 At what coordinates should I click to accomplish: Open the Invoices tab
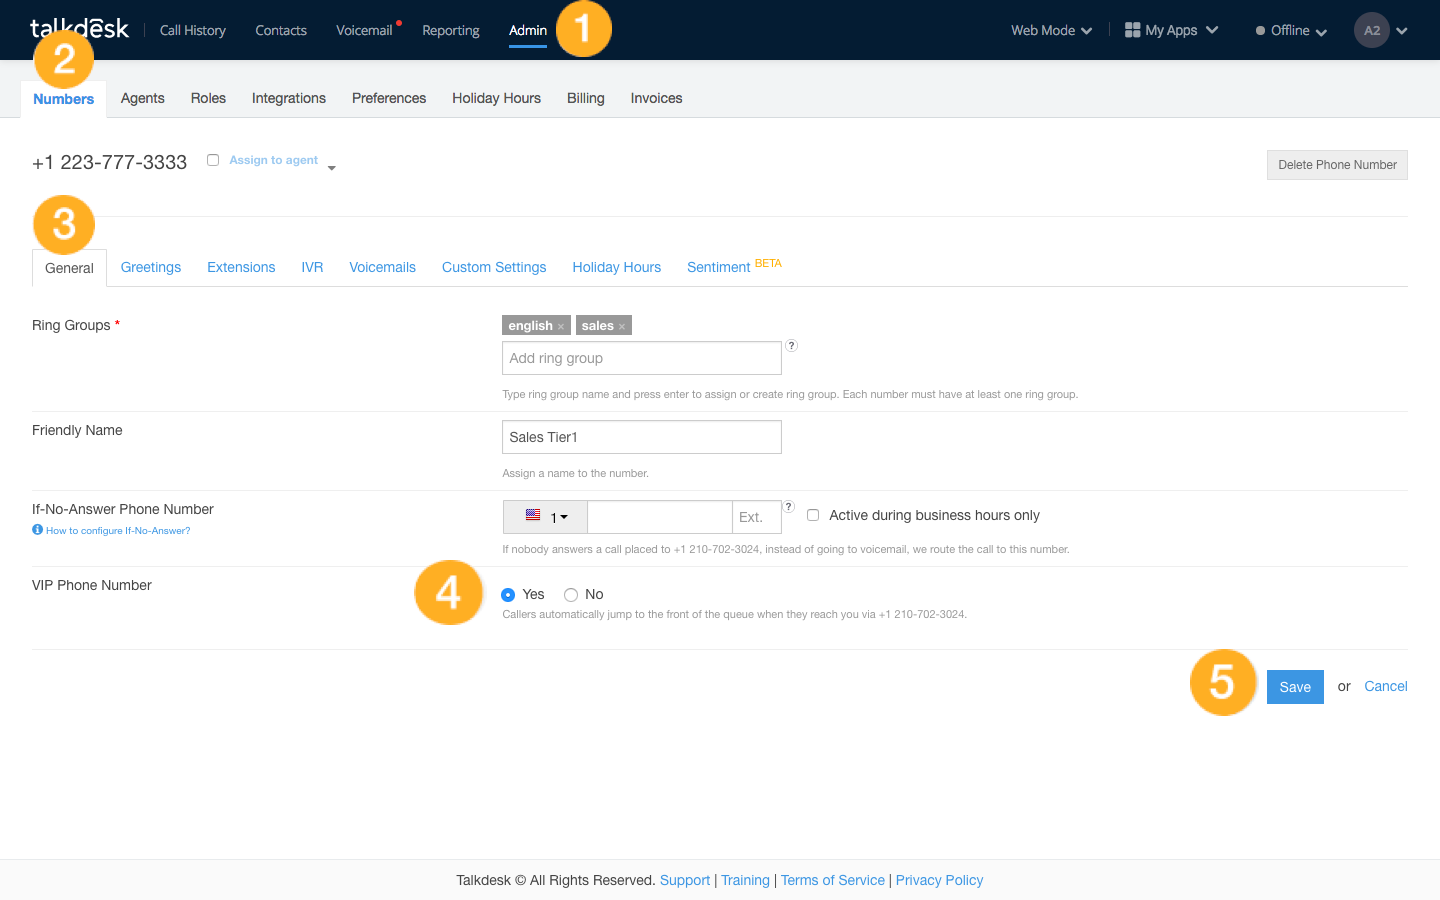pos(656,98)
